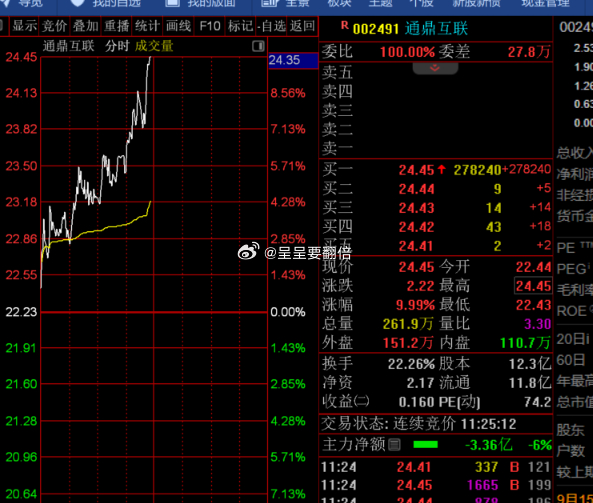
Task: Click 内盘 value 110.7万
Action: pos(525,343)
